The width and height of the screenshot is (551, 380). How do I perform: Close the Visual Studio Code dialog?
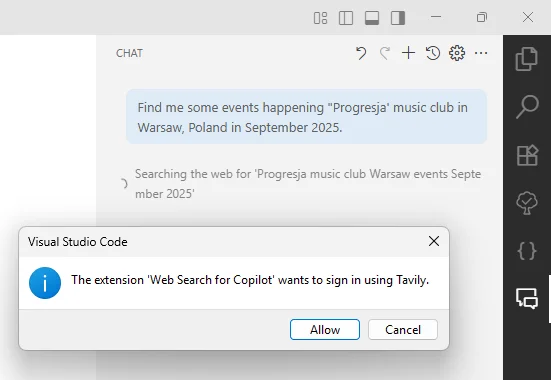click(434, 241)
